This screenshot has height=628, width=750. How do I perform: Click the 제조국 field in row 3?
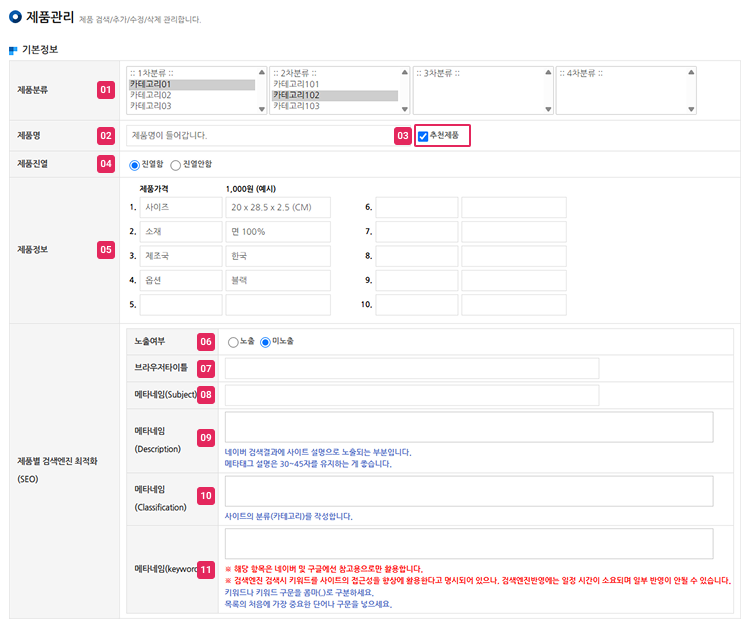tap(181, 256)
